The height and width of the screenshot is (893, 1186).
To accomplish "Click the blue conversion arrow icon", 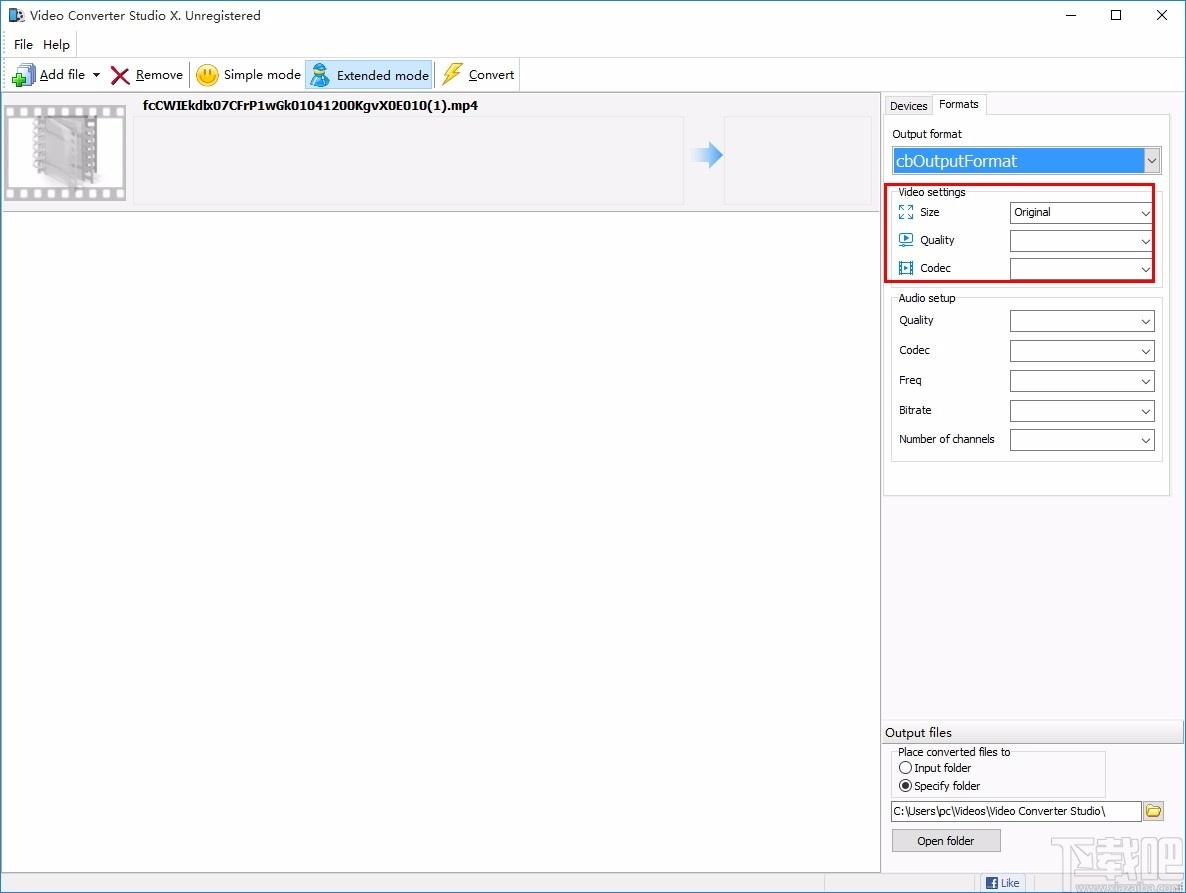I will (707, 155).
